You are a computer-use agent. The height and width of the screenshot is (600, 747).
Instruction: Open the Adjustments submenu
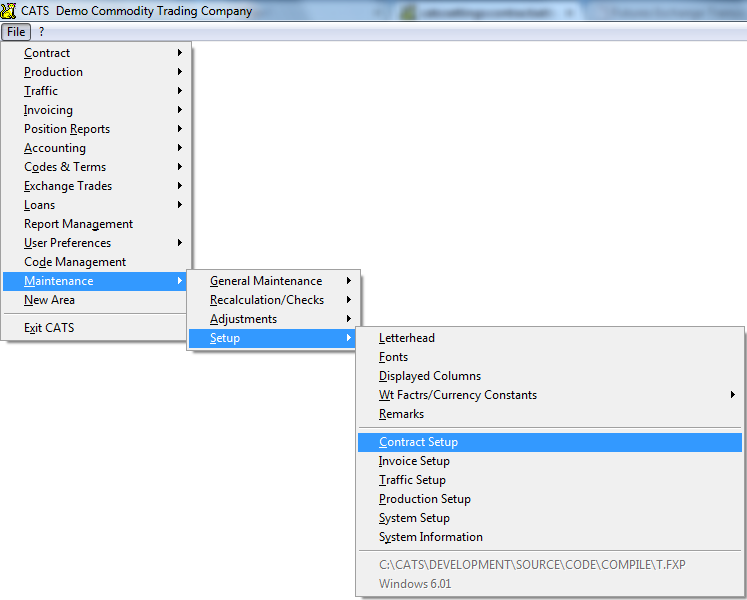click(x=273, y=319)
